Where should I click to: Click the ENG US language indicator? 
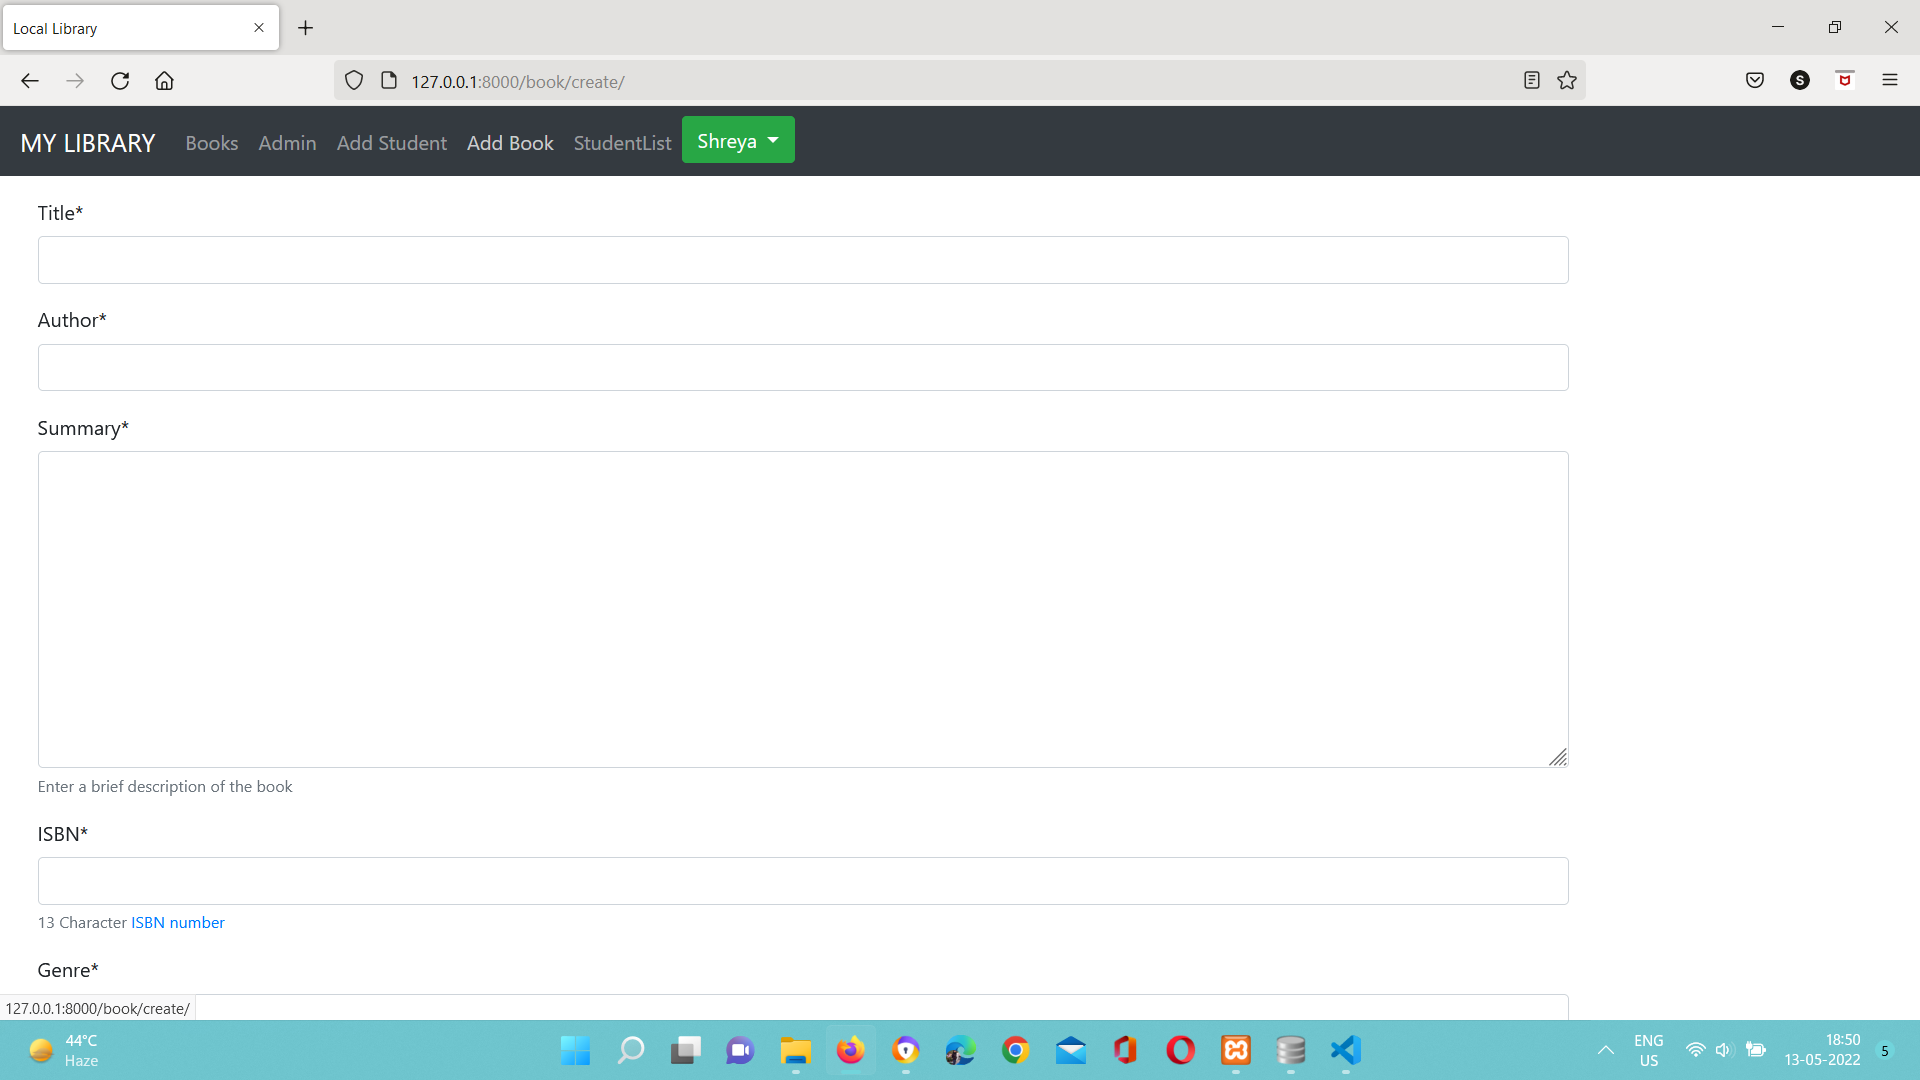pos(1648,1051)
